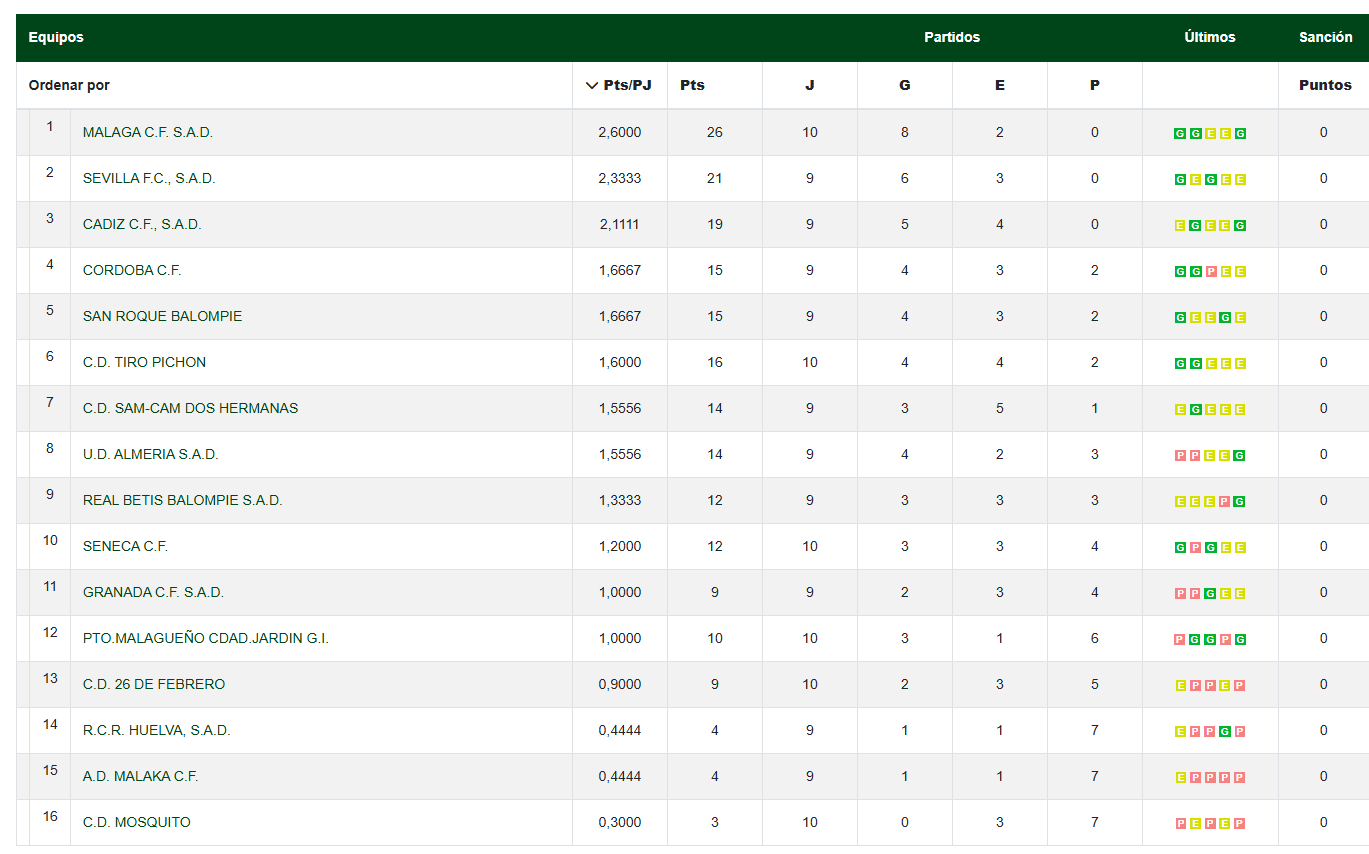The image size is (1369, 854).
Task: Click the 19 points value for CADIZ
Action: click(715, 224)
